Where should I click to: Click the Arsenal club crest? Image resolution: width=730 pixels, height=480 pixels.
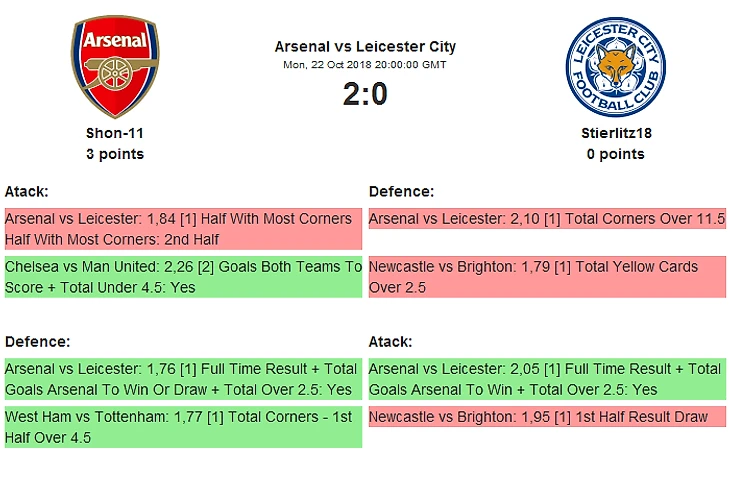tap(115, 67)
